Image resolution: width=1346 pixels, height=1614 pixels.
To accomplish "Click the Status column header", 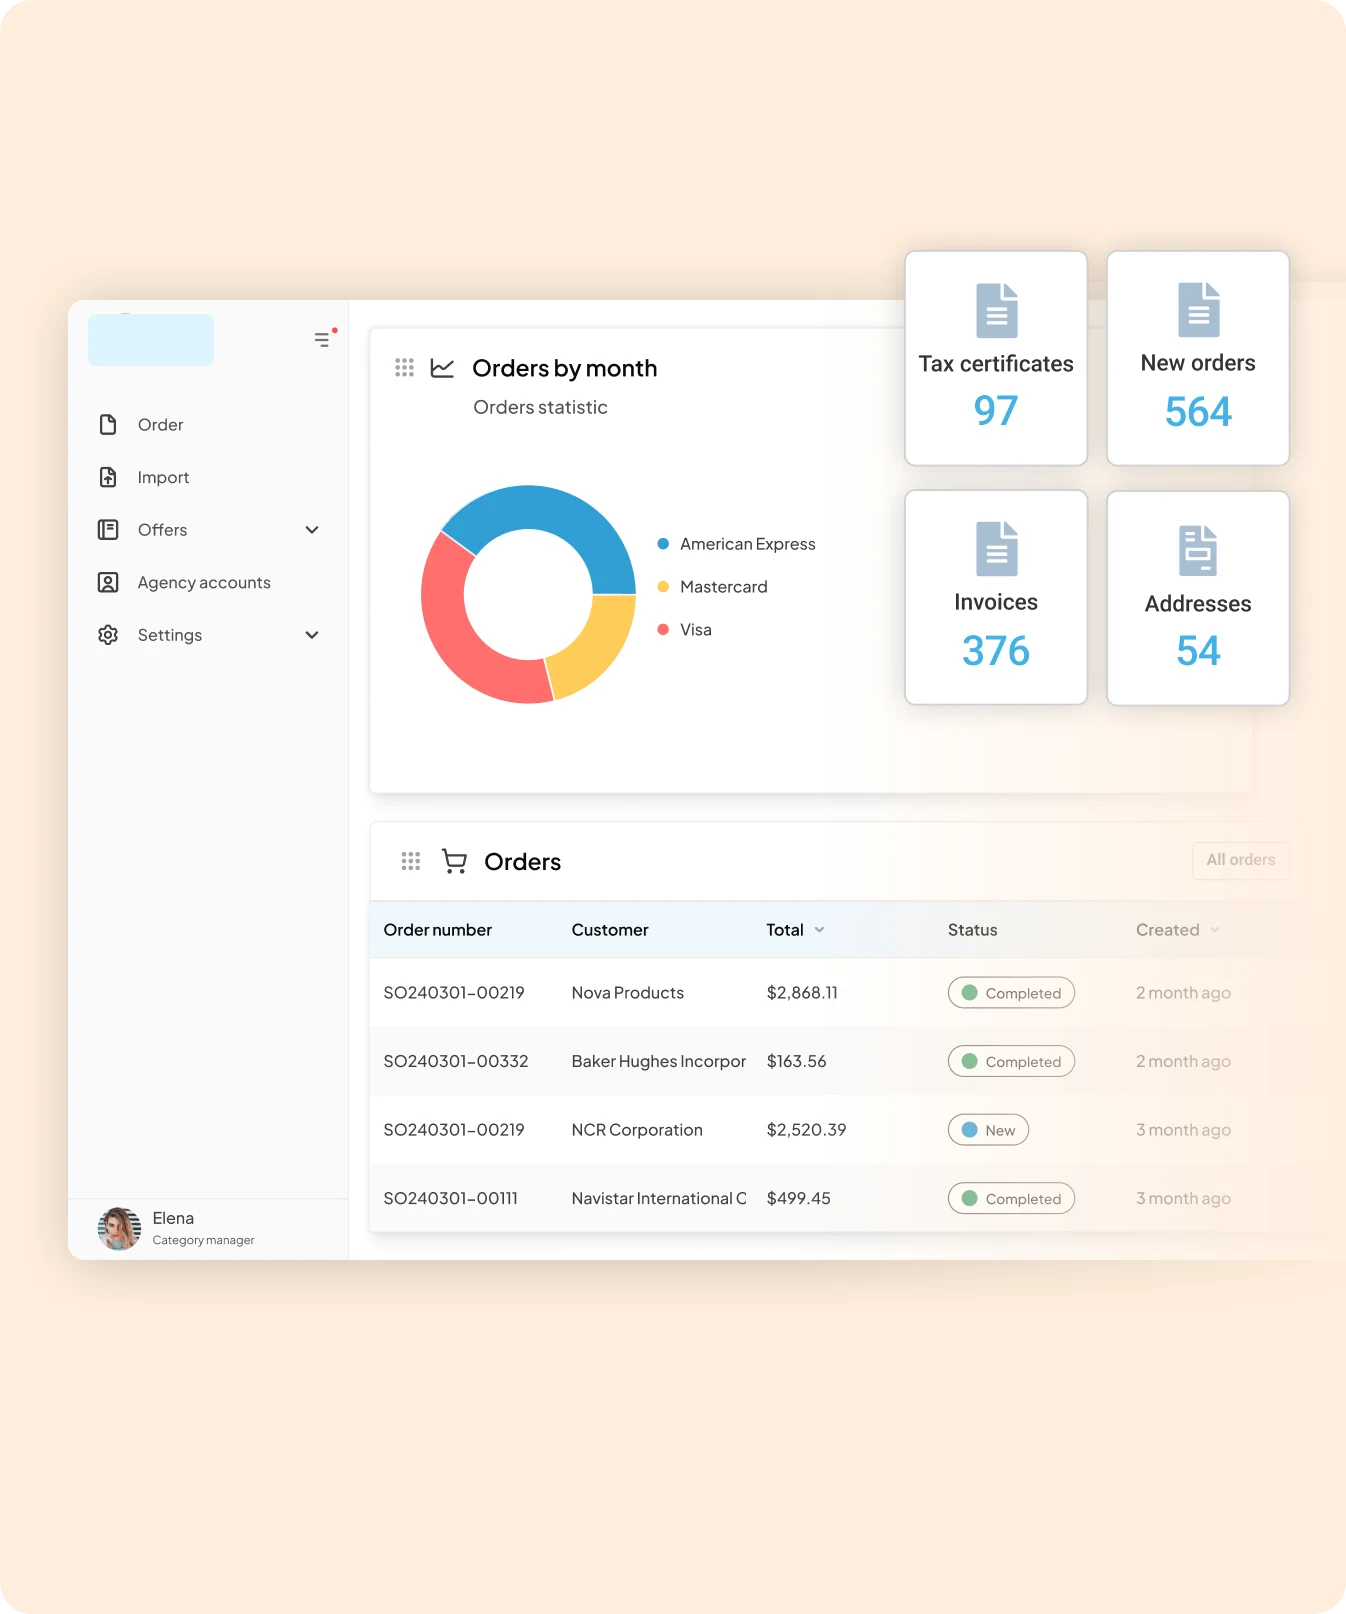I will [973, 930].
